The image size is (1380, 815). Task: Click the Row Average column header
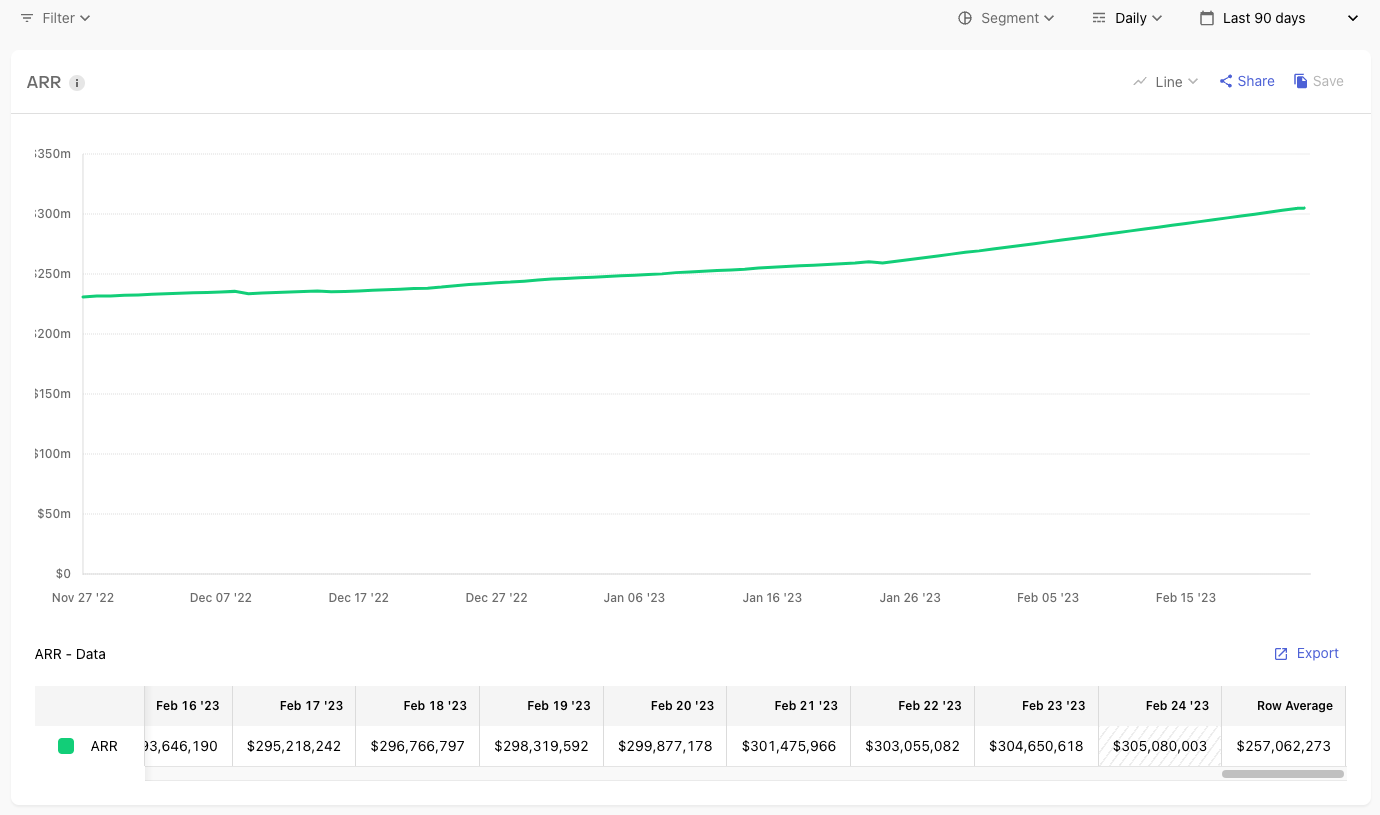point(1284,706)
